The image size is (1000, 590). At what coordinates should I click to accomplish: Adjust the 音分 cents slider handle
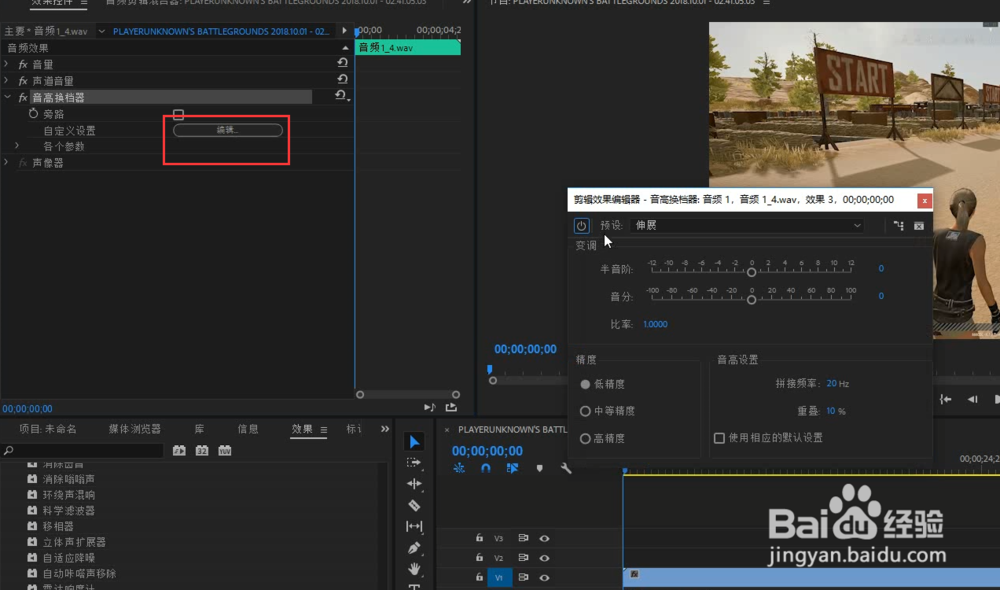751,300
